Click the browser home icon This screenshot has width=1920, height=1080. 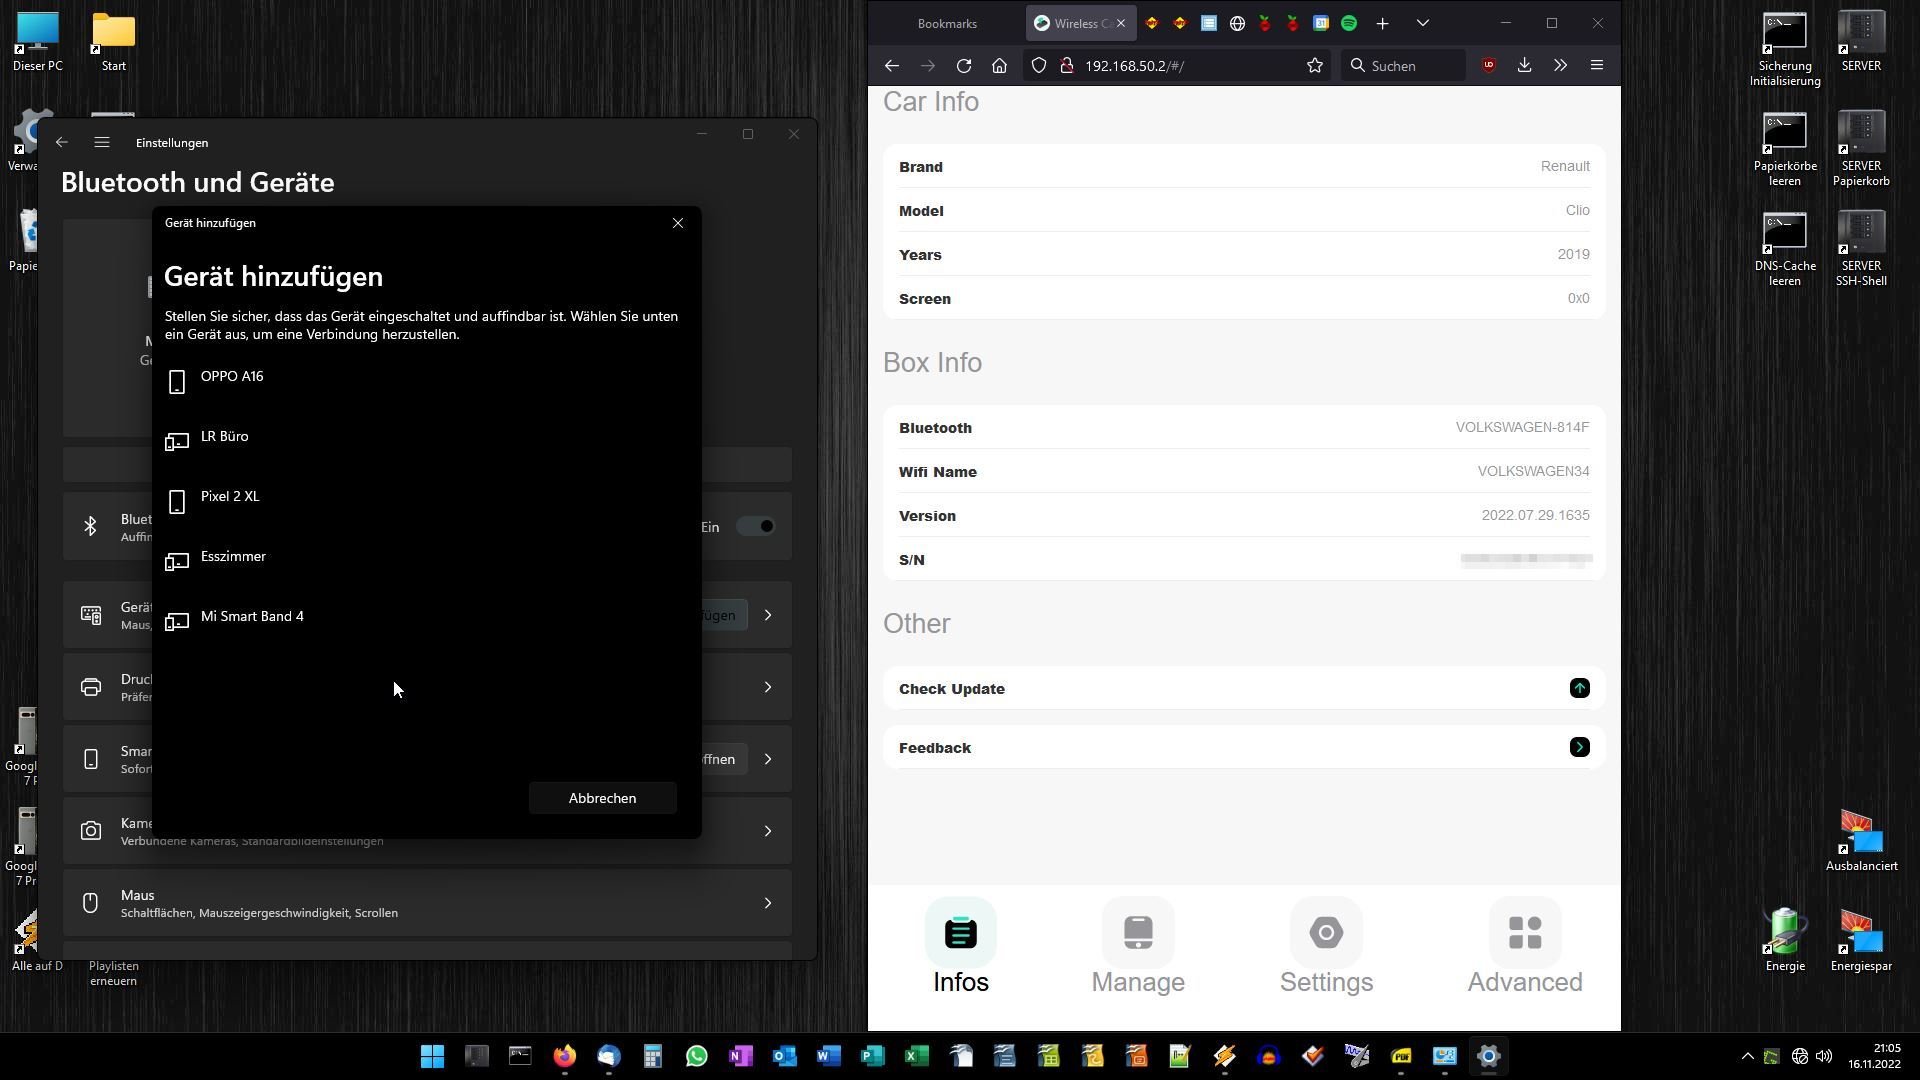tap(999, 66)
